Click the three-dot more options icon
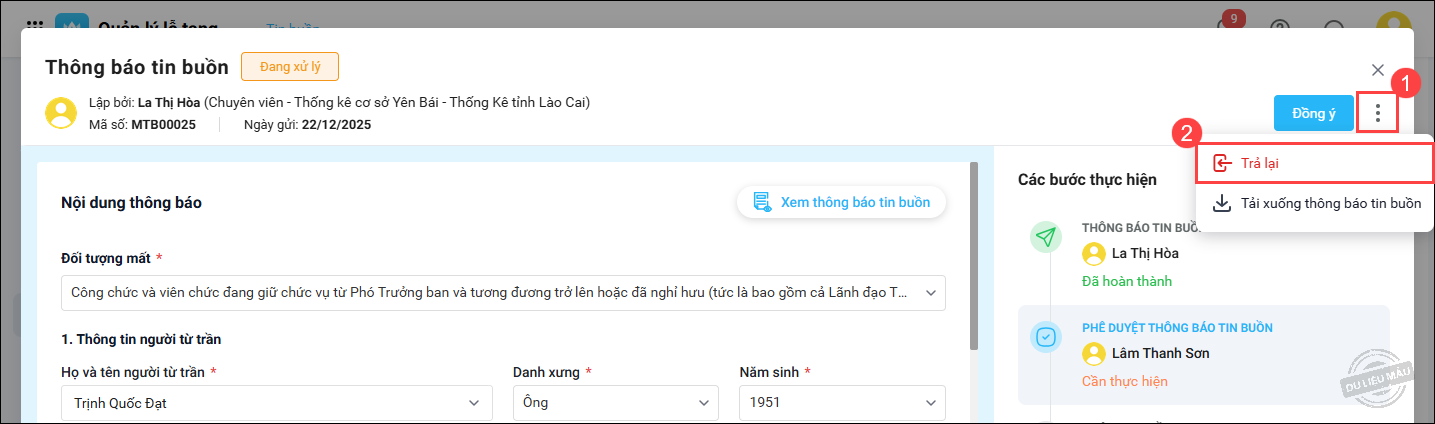Image resolution: width=1435 pixels, height=424 pixels. [x=1378, y=113]
